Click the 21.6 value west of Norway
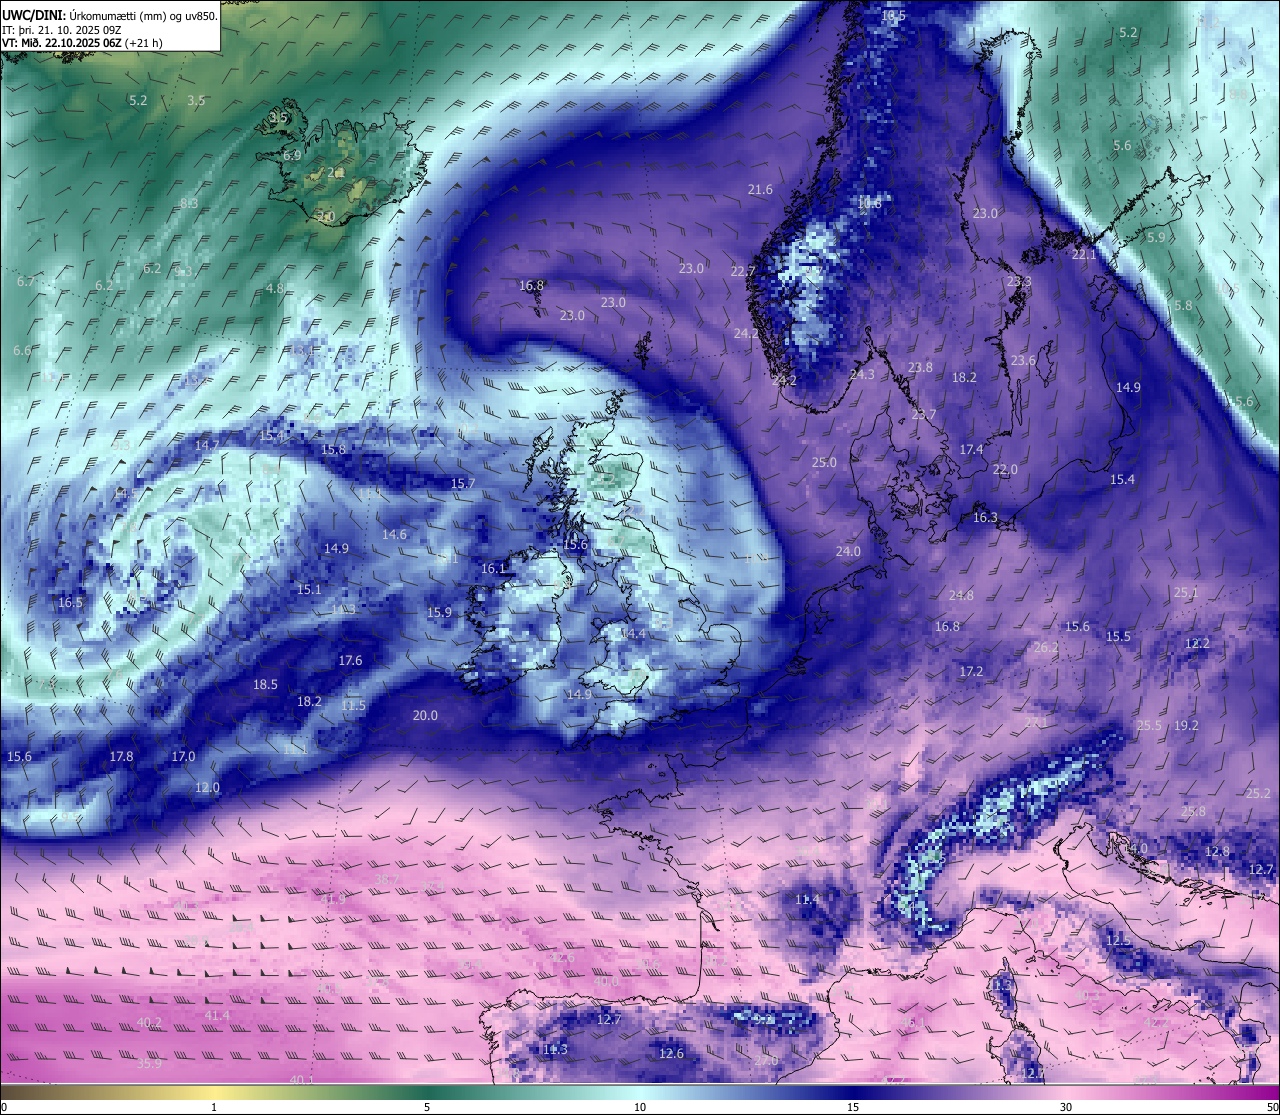1280x1115 pixels. [x=760, y=190]
